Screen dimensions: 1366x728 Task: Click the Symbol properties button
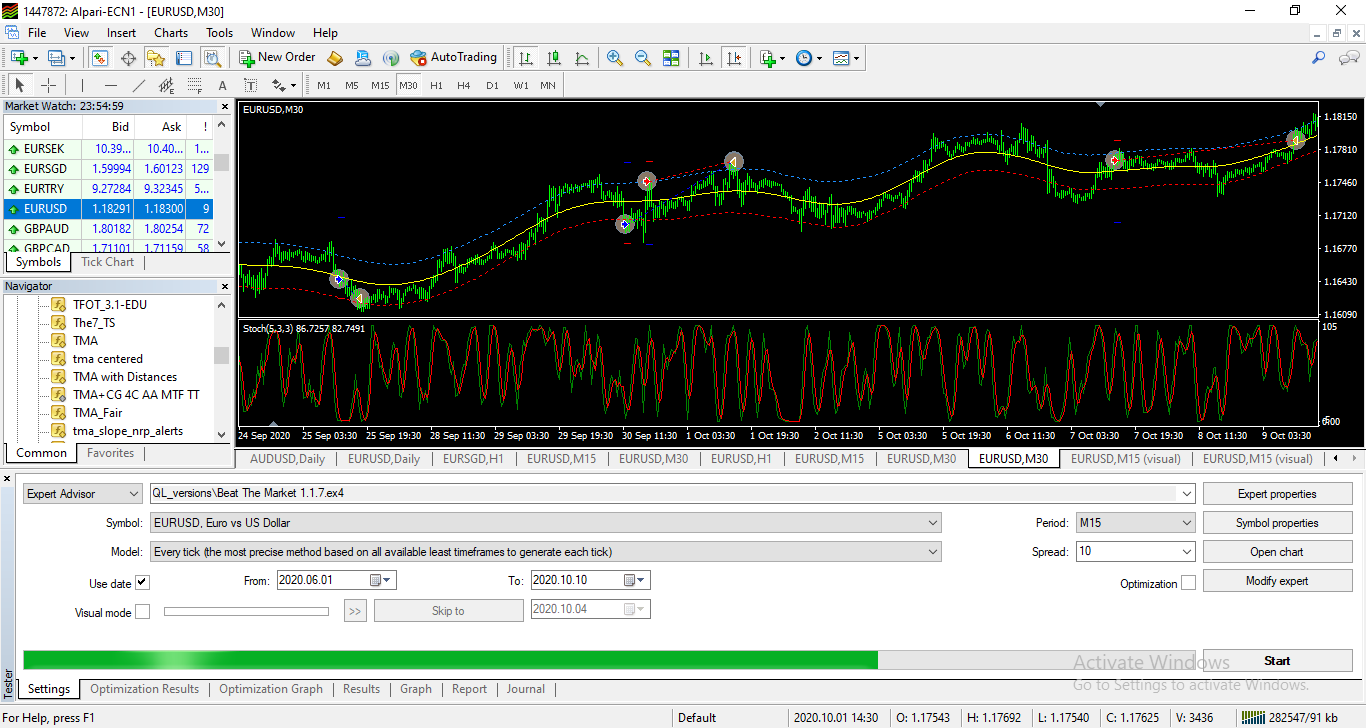pyautogui.click(x=1277, y=523)
